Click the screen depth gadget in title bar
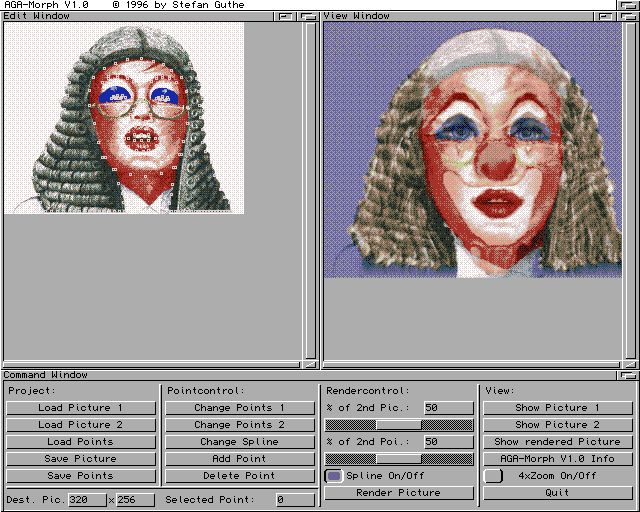 tap(628, 5)
